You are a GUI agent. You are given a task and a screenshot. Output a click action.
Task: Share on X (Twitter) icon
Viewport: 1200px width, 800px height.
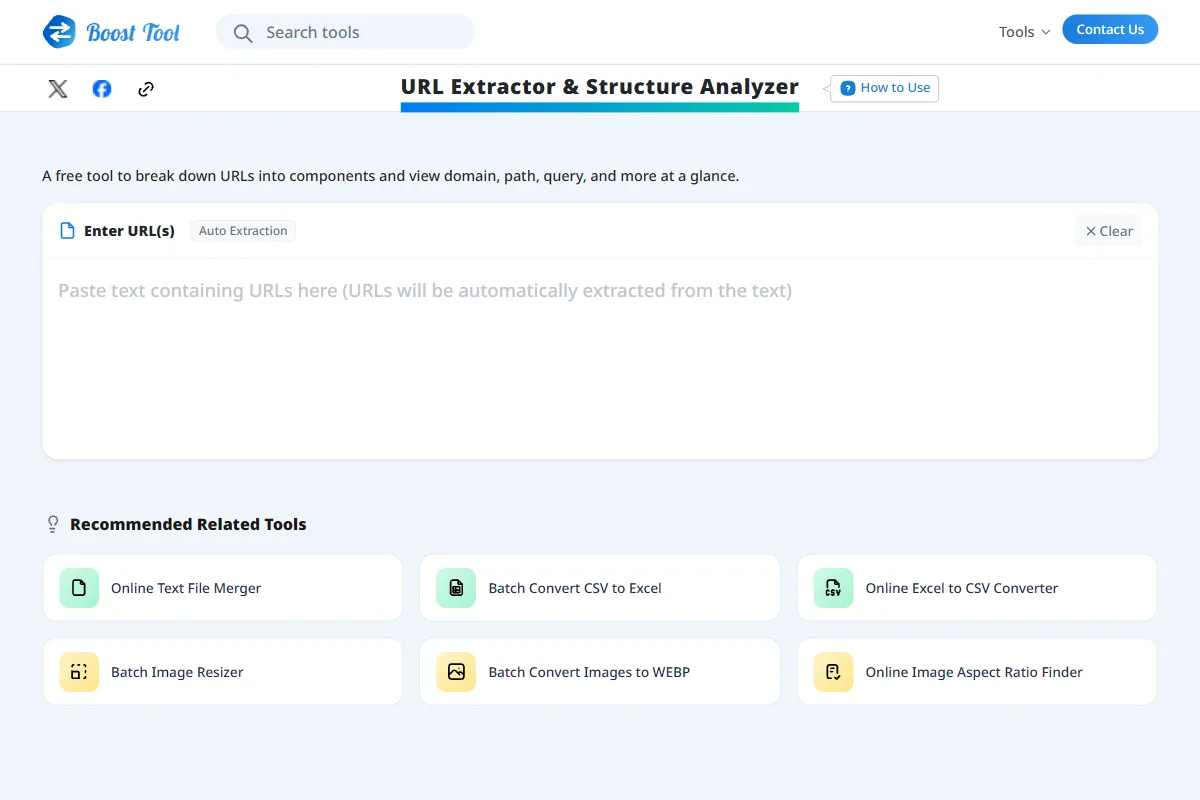[58, 89]
